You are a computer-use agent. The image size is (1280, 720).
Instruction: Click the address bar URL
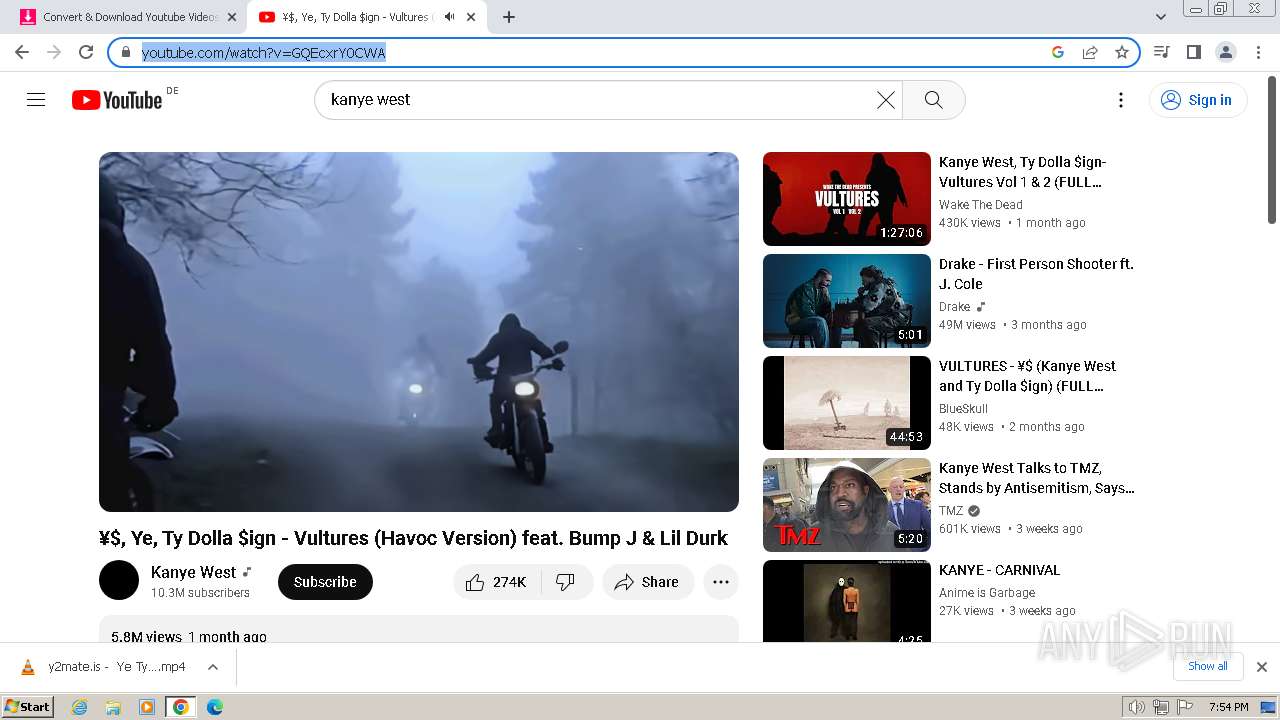[x=263, y=52]
